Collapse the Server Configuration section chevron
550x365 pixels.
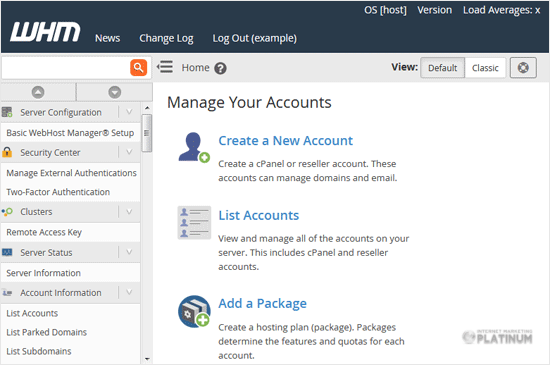129,112
